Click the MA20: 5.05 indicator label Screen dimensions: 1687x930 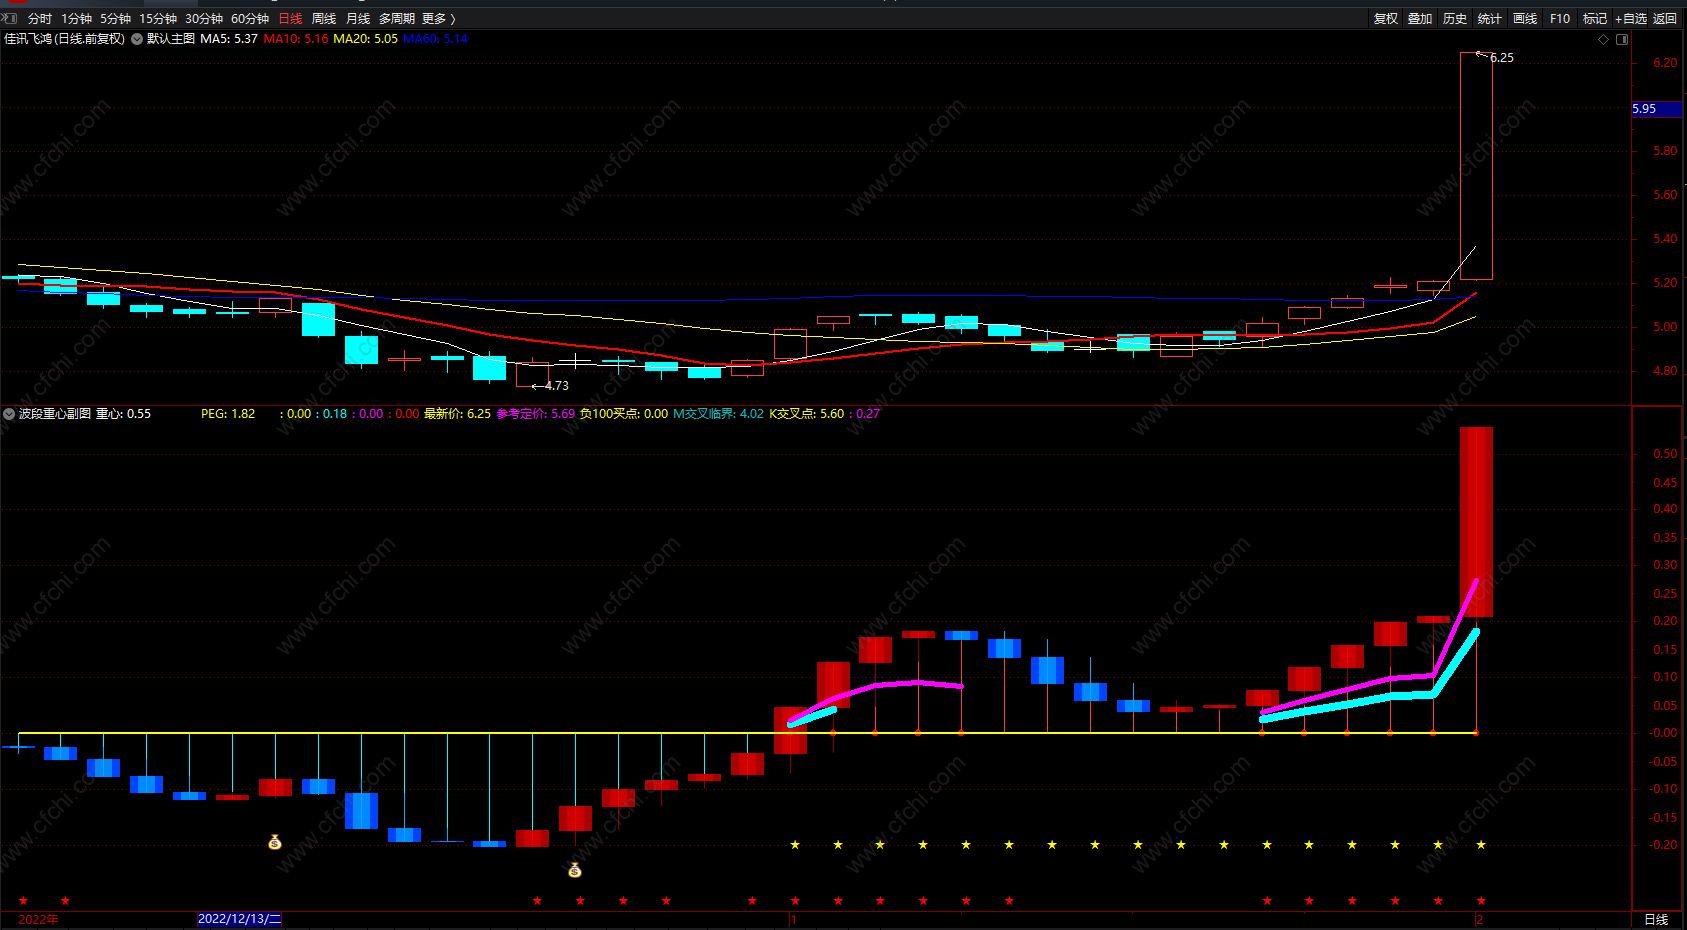pyautogui.click(x=365, y=39)
